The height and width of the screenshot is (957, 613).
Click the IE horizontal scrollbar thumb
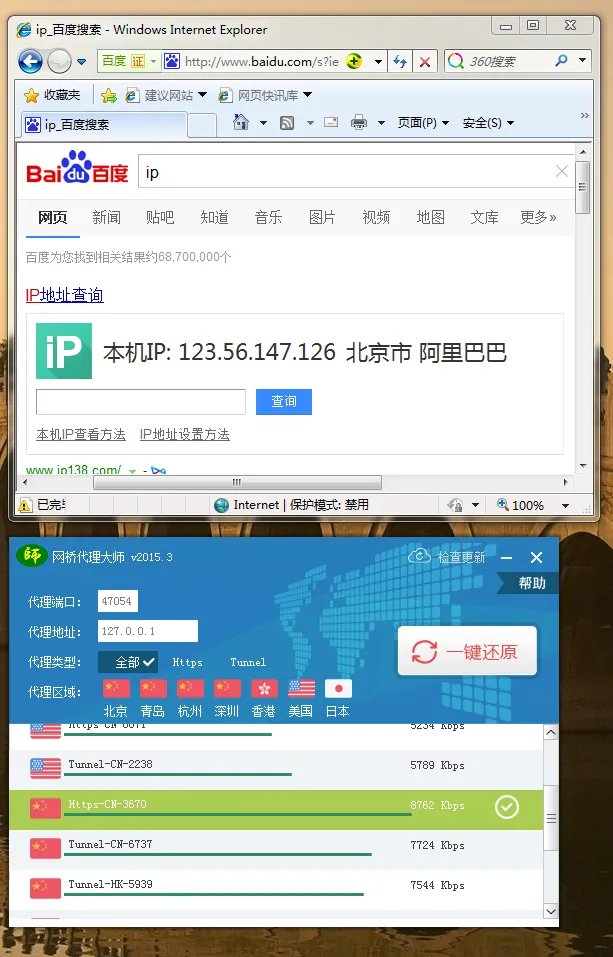pyautogui.click(x=237, y=482)
